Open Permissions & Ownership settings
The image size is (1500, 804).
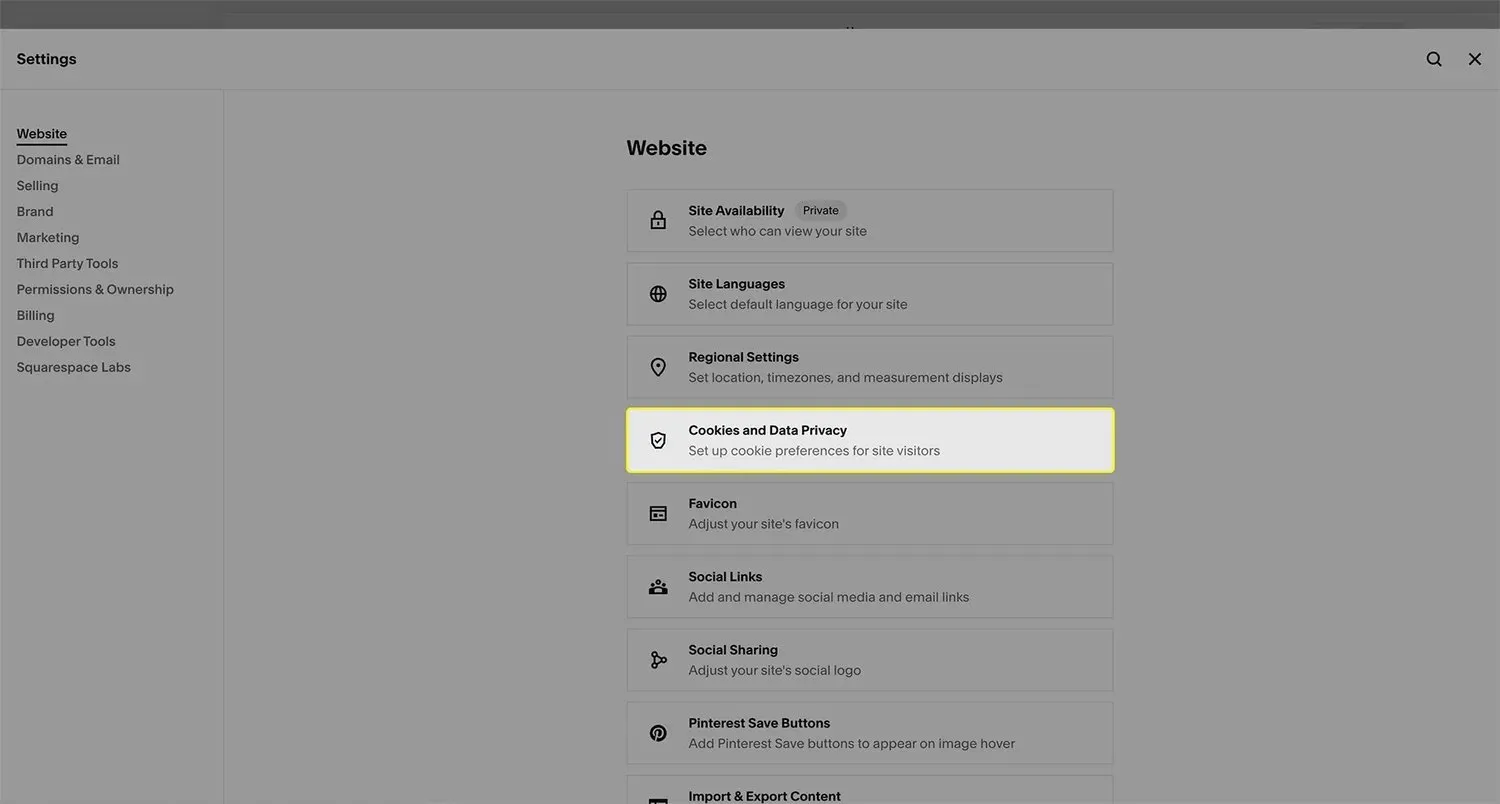[x=95, y=290]
